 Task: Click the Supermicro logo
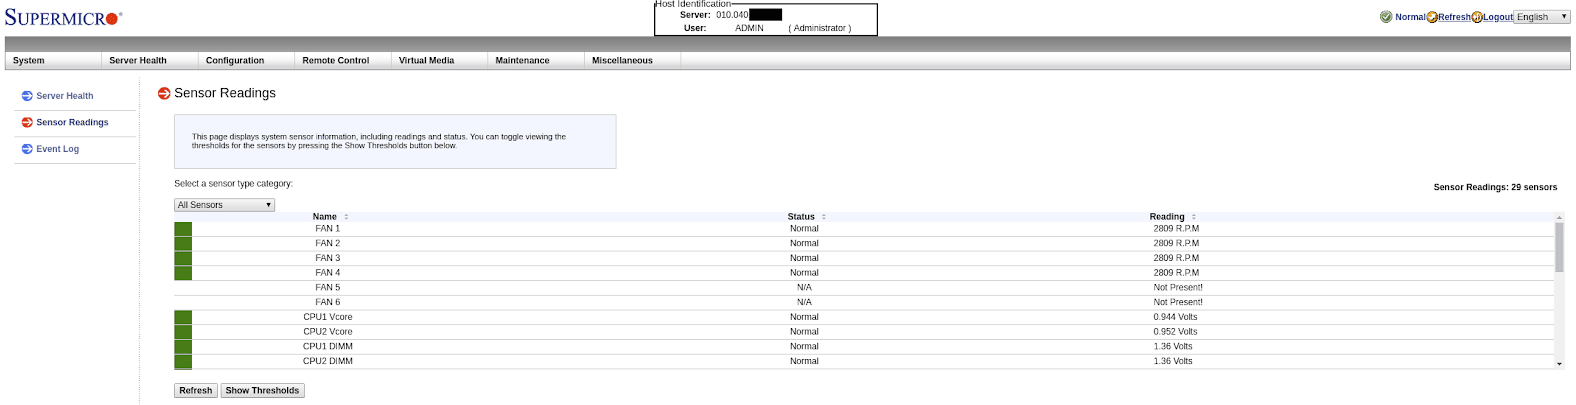[63, 18]
